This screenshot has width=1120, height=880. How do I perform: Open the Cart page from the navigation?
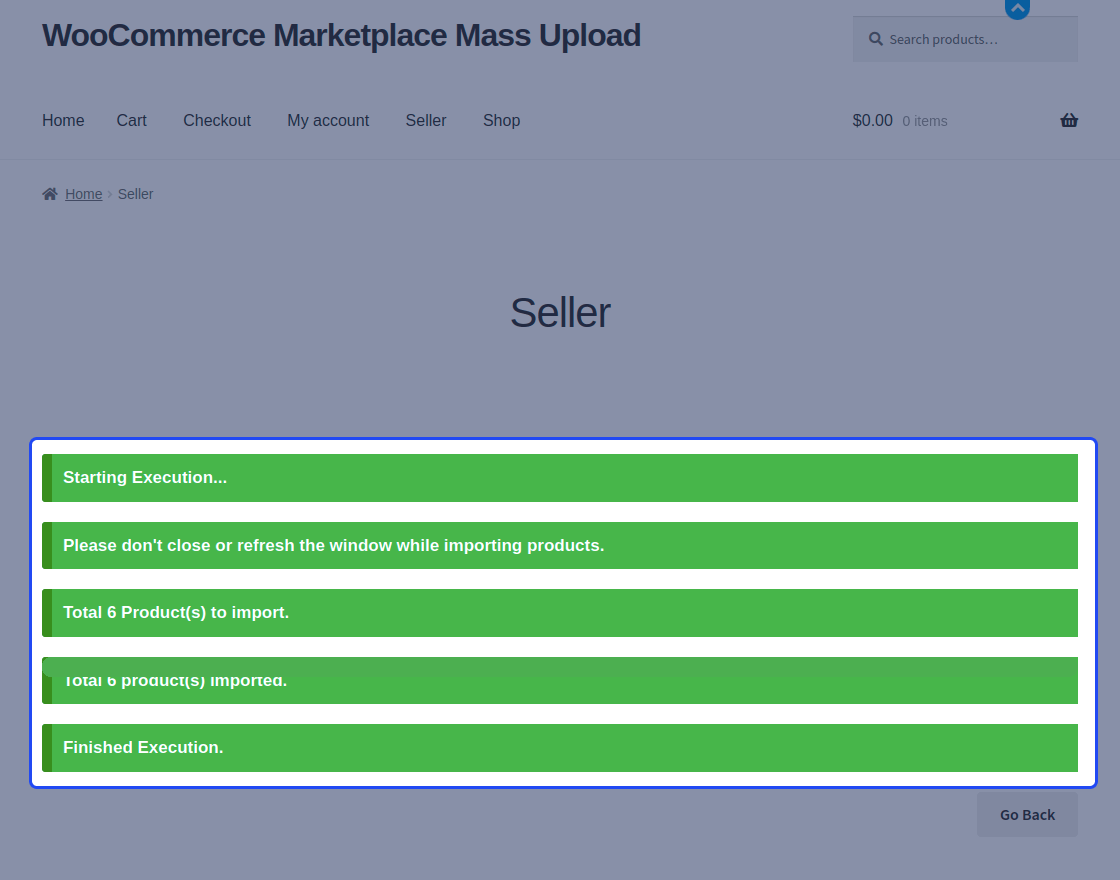131,120
